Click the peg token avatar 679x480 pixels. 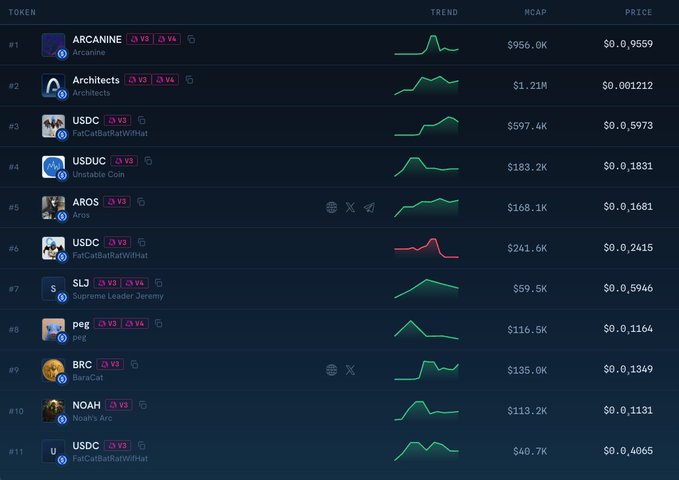tap(53, 329)
